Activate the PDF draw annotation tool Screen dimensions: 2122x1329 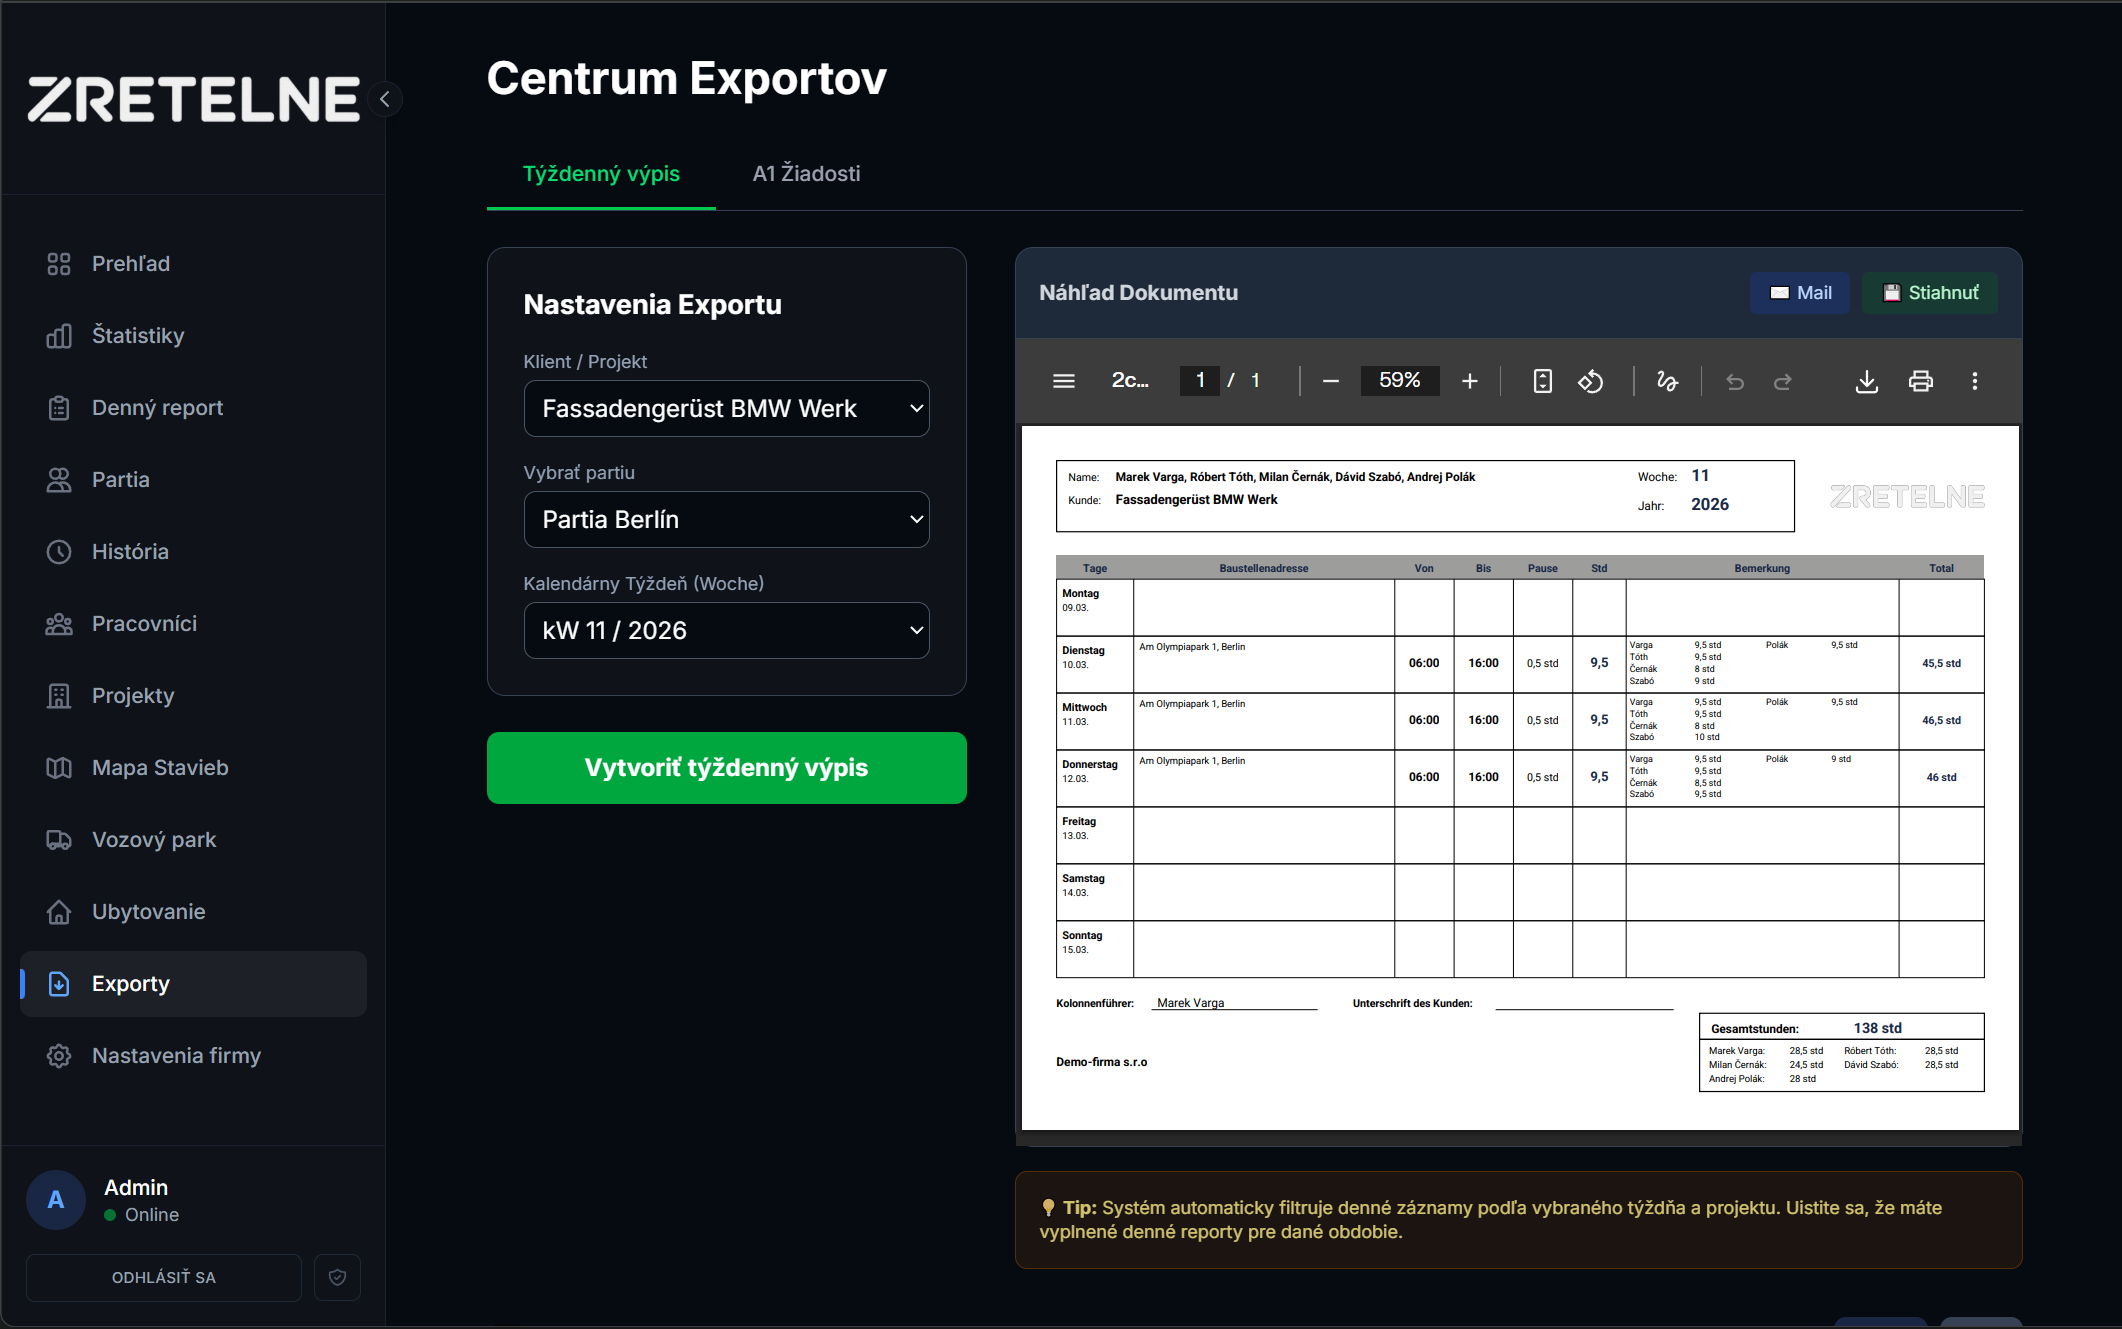click(1667, 381)
